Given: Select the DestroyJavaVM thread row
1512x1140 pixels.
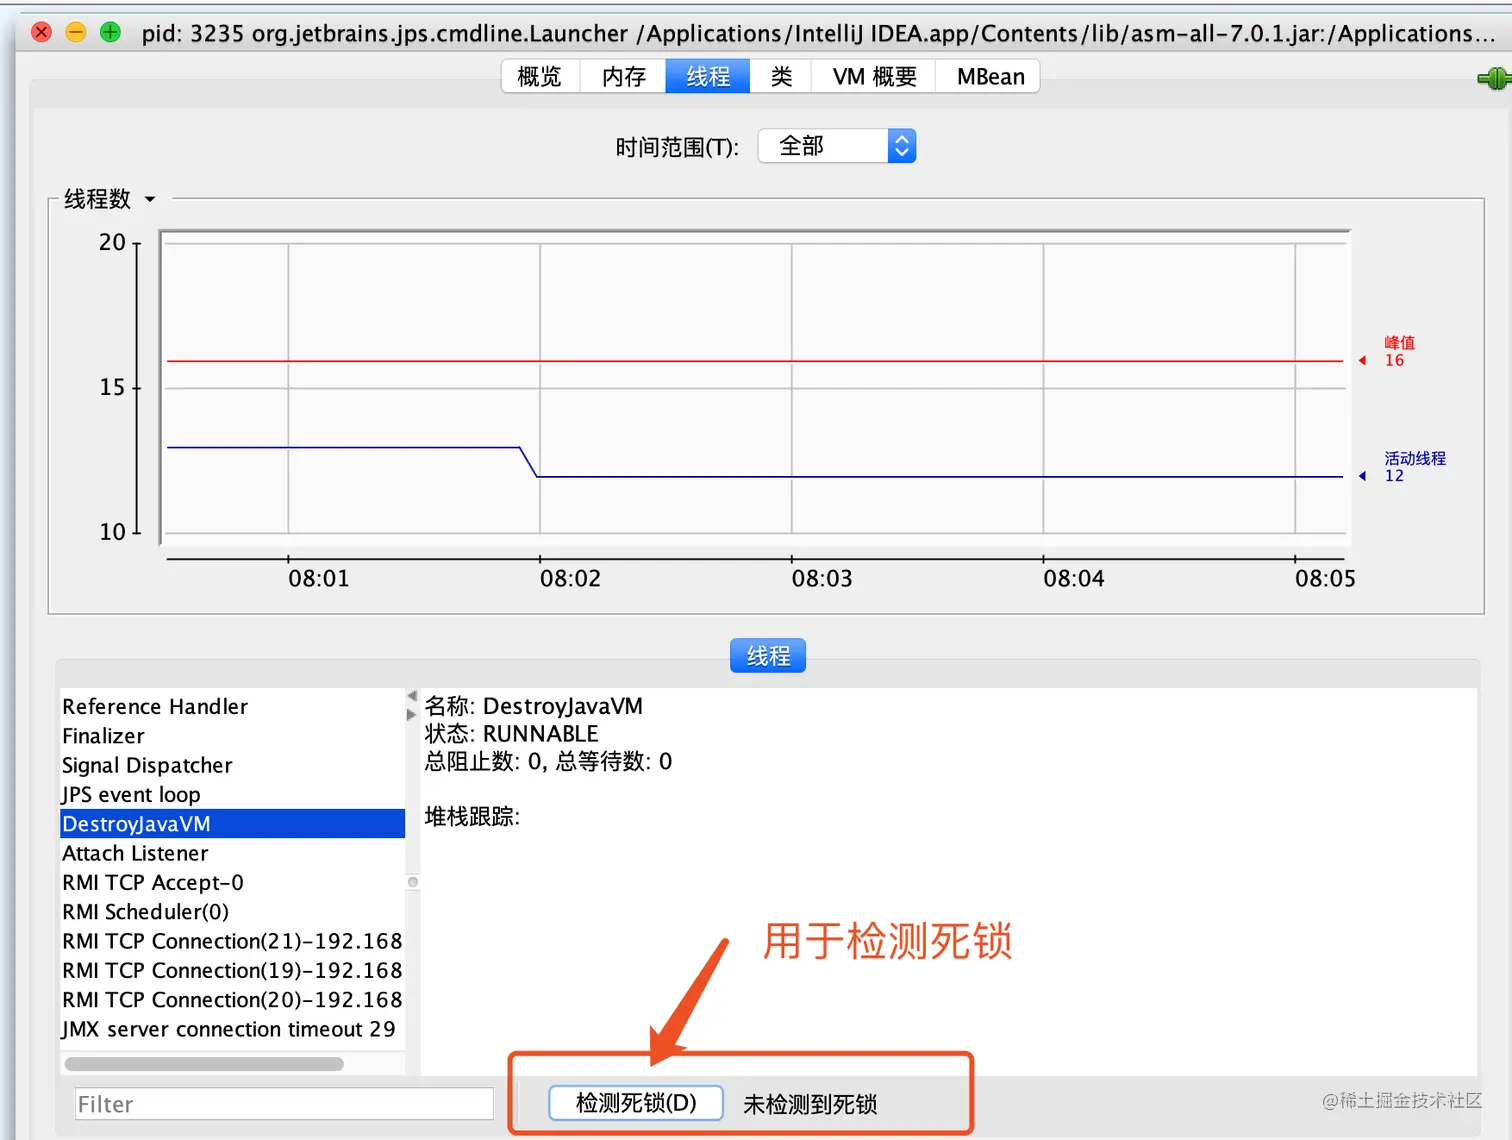Looking at the screenshot, I should (232, 824).
